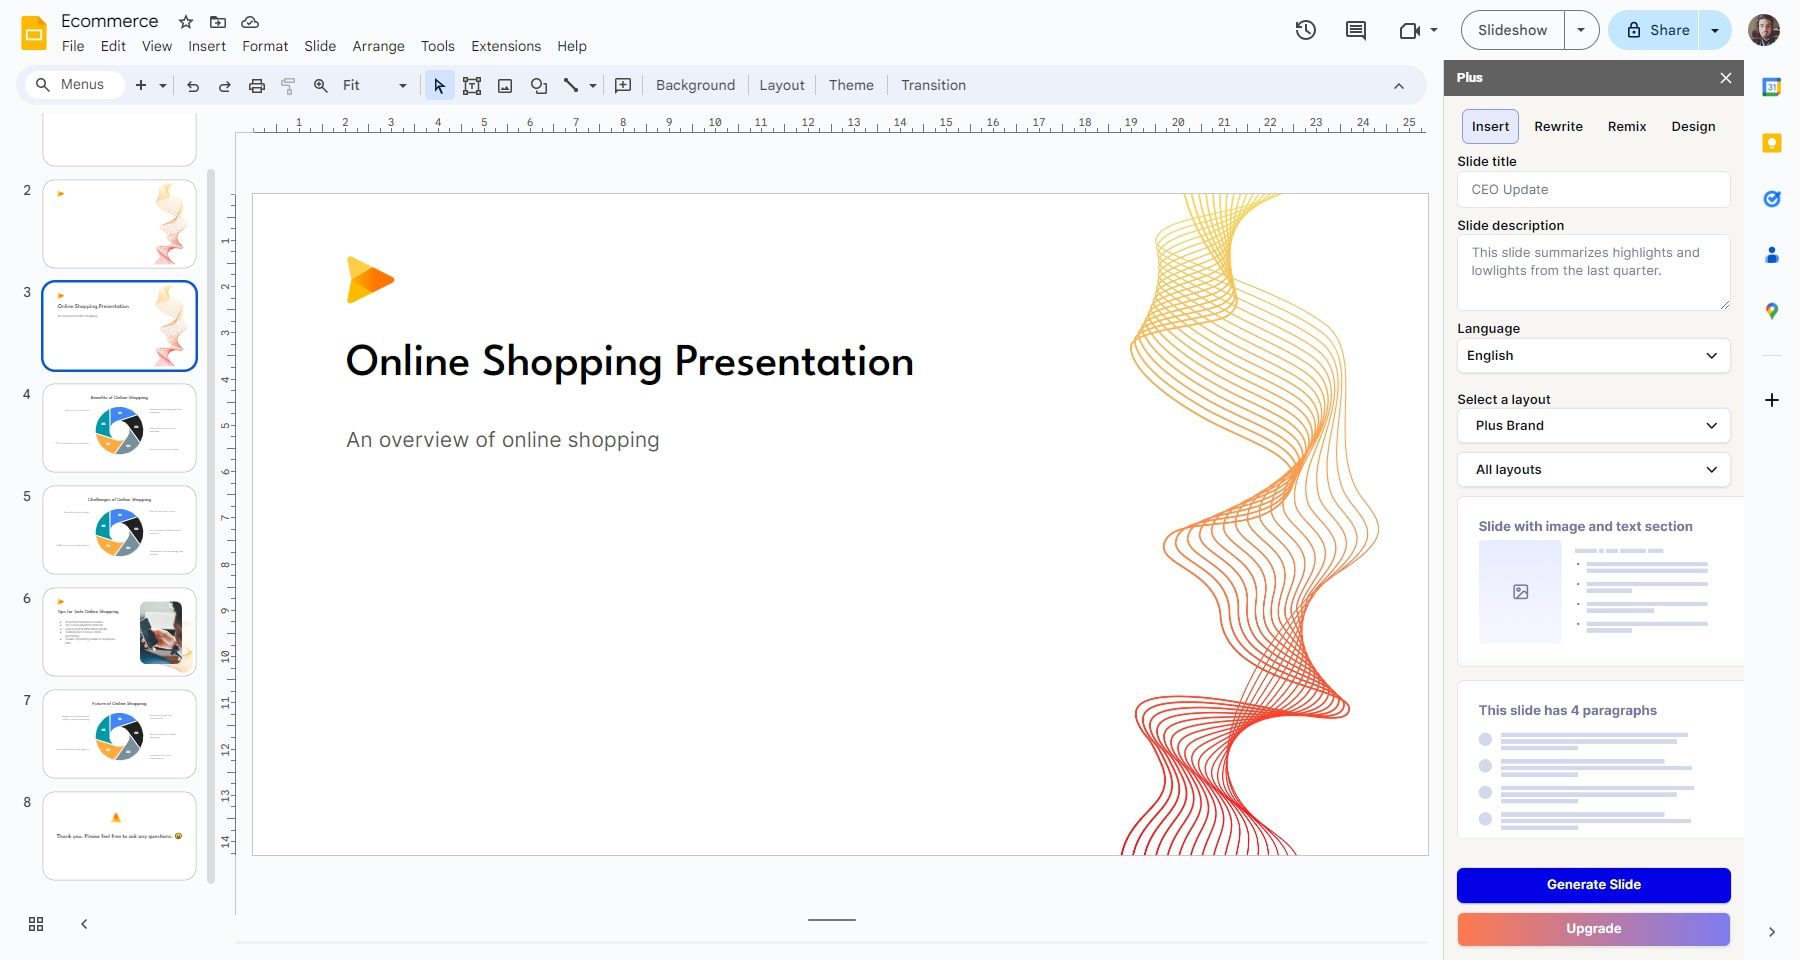
Task: Start a Meet video call
Action: pos(1410,30)
